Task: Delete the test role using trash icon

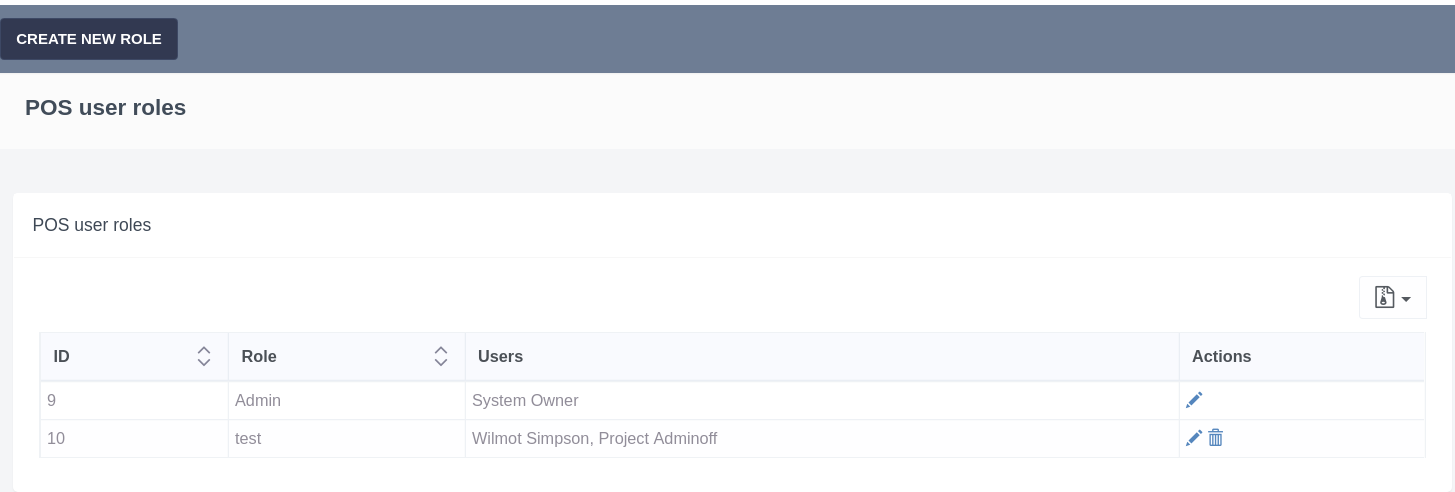Action: coord(1216,438)
